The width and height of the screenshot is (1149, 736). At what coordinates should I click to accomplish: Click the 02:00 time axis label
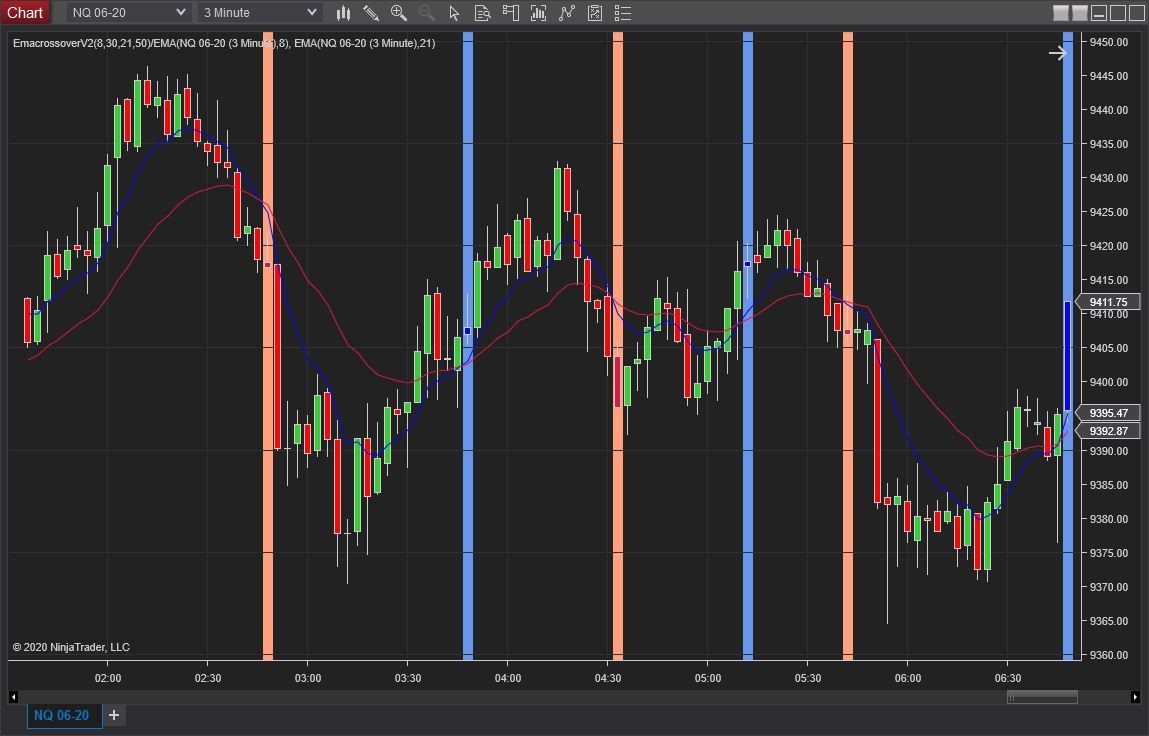tap(108, 678)
